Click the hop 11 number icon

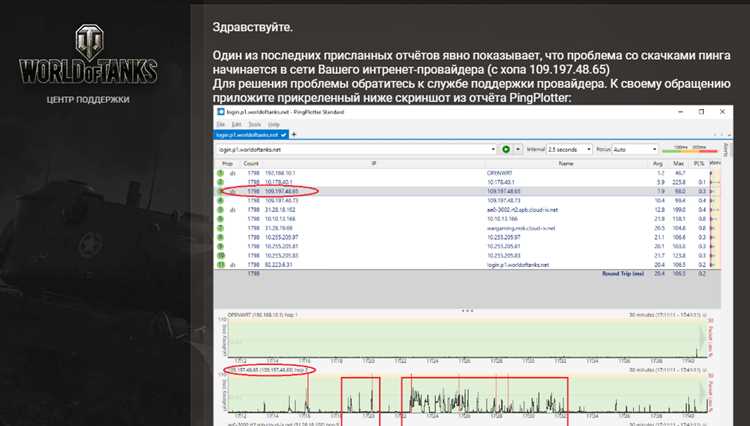221,264
